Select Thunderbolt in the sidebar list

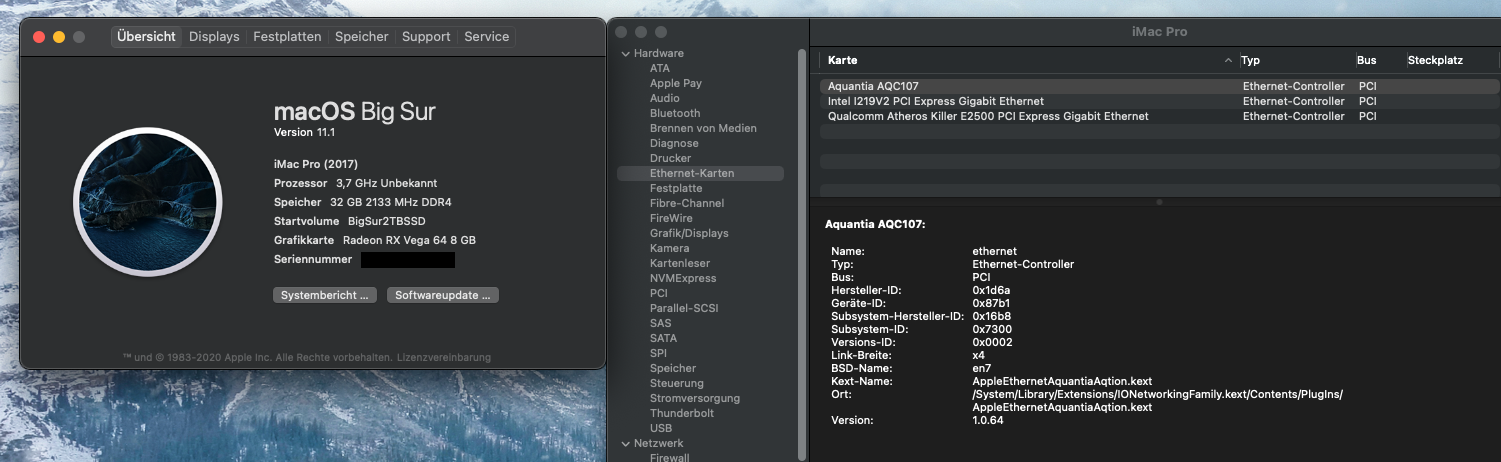click(681, 413)
